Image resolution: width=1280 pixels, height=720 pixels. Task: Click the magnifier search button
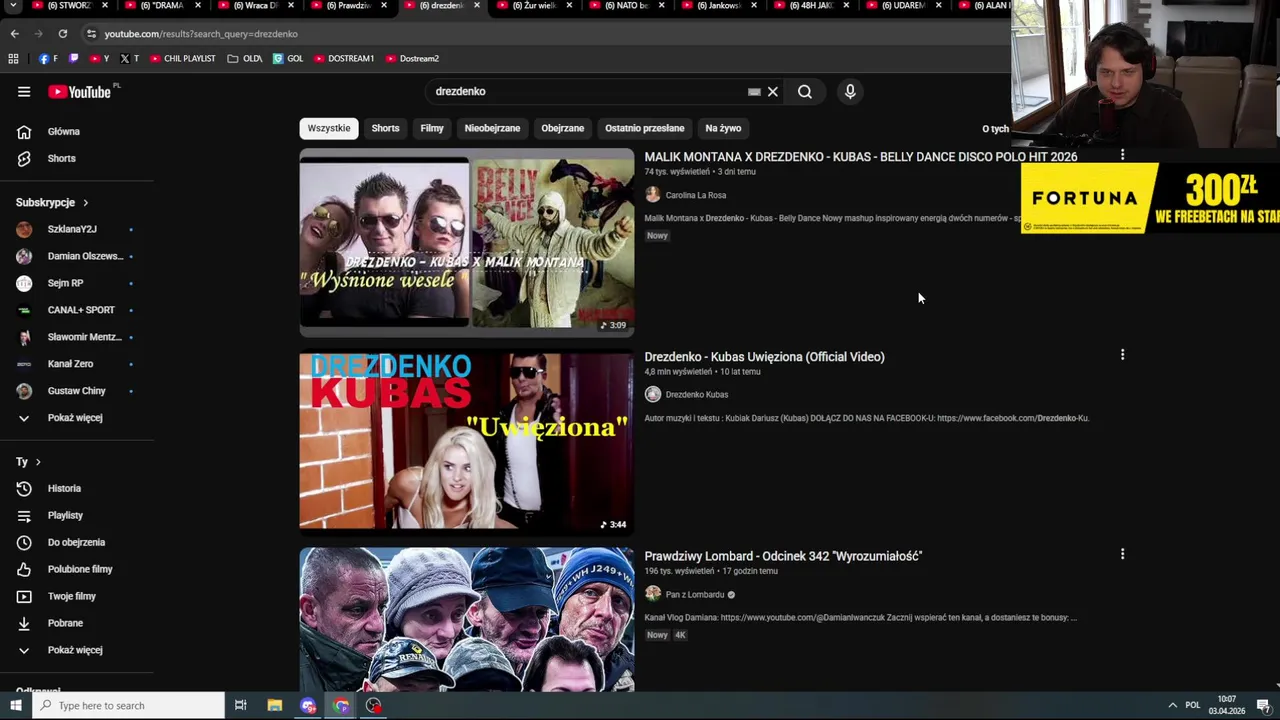(805, 92)
